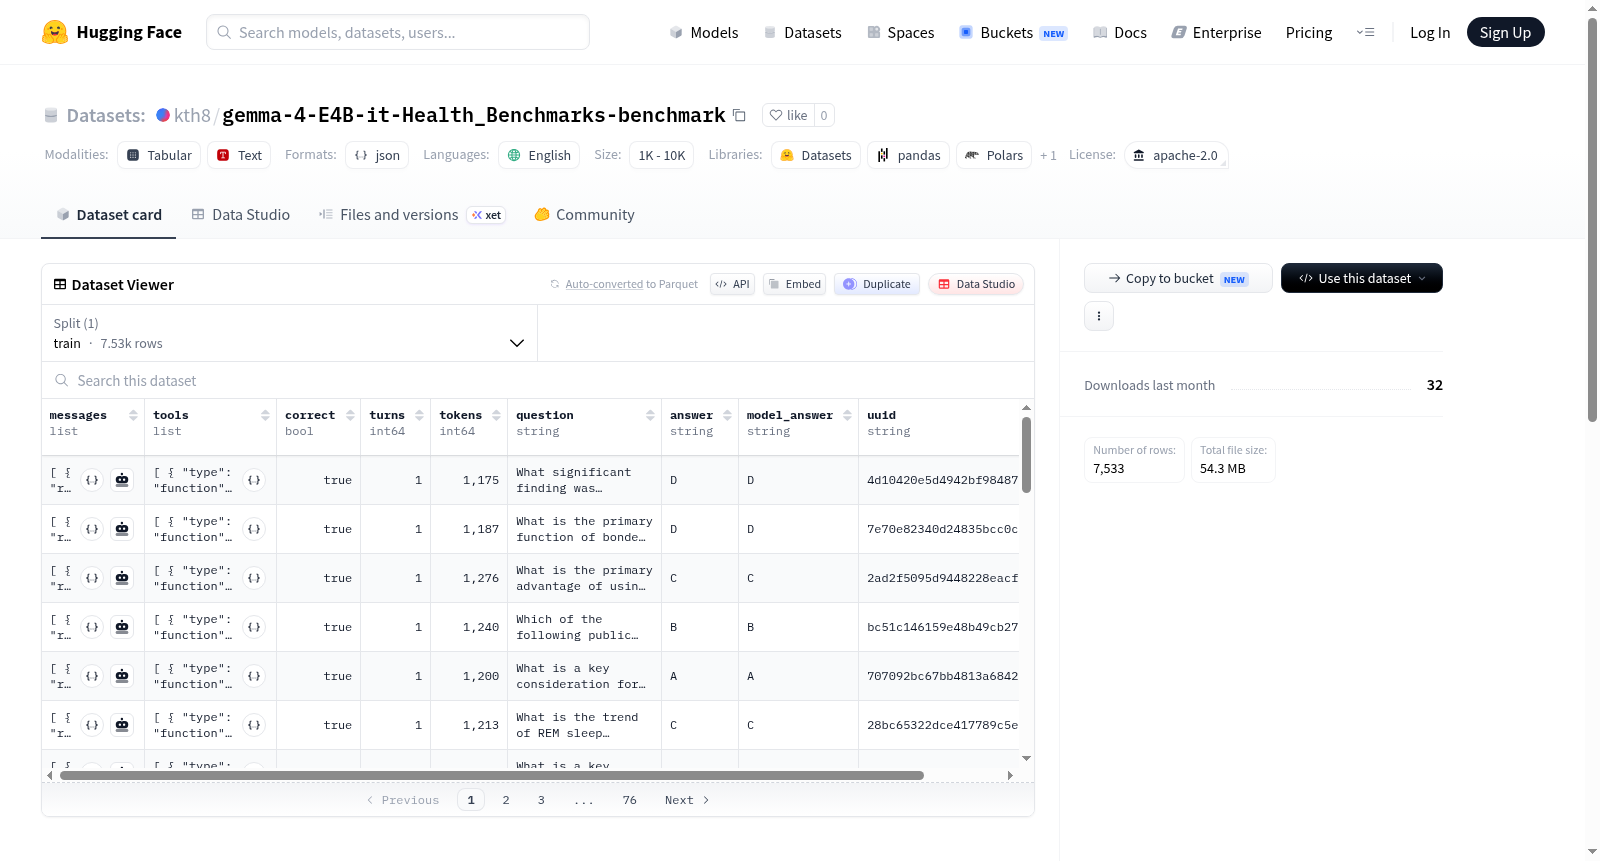Viewport: 1600px width, 861px height.
Task: Open Docs in the top navigation
Action: tap(1120, 32)
